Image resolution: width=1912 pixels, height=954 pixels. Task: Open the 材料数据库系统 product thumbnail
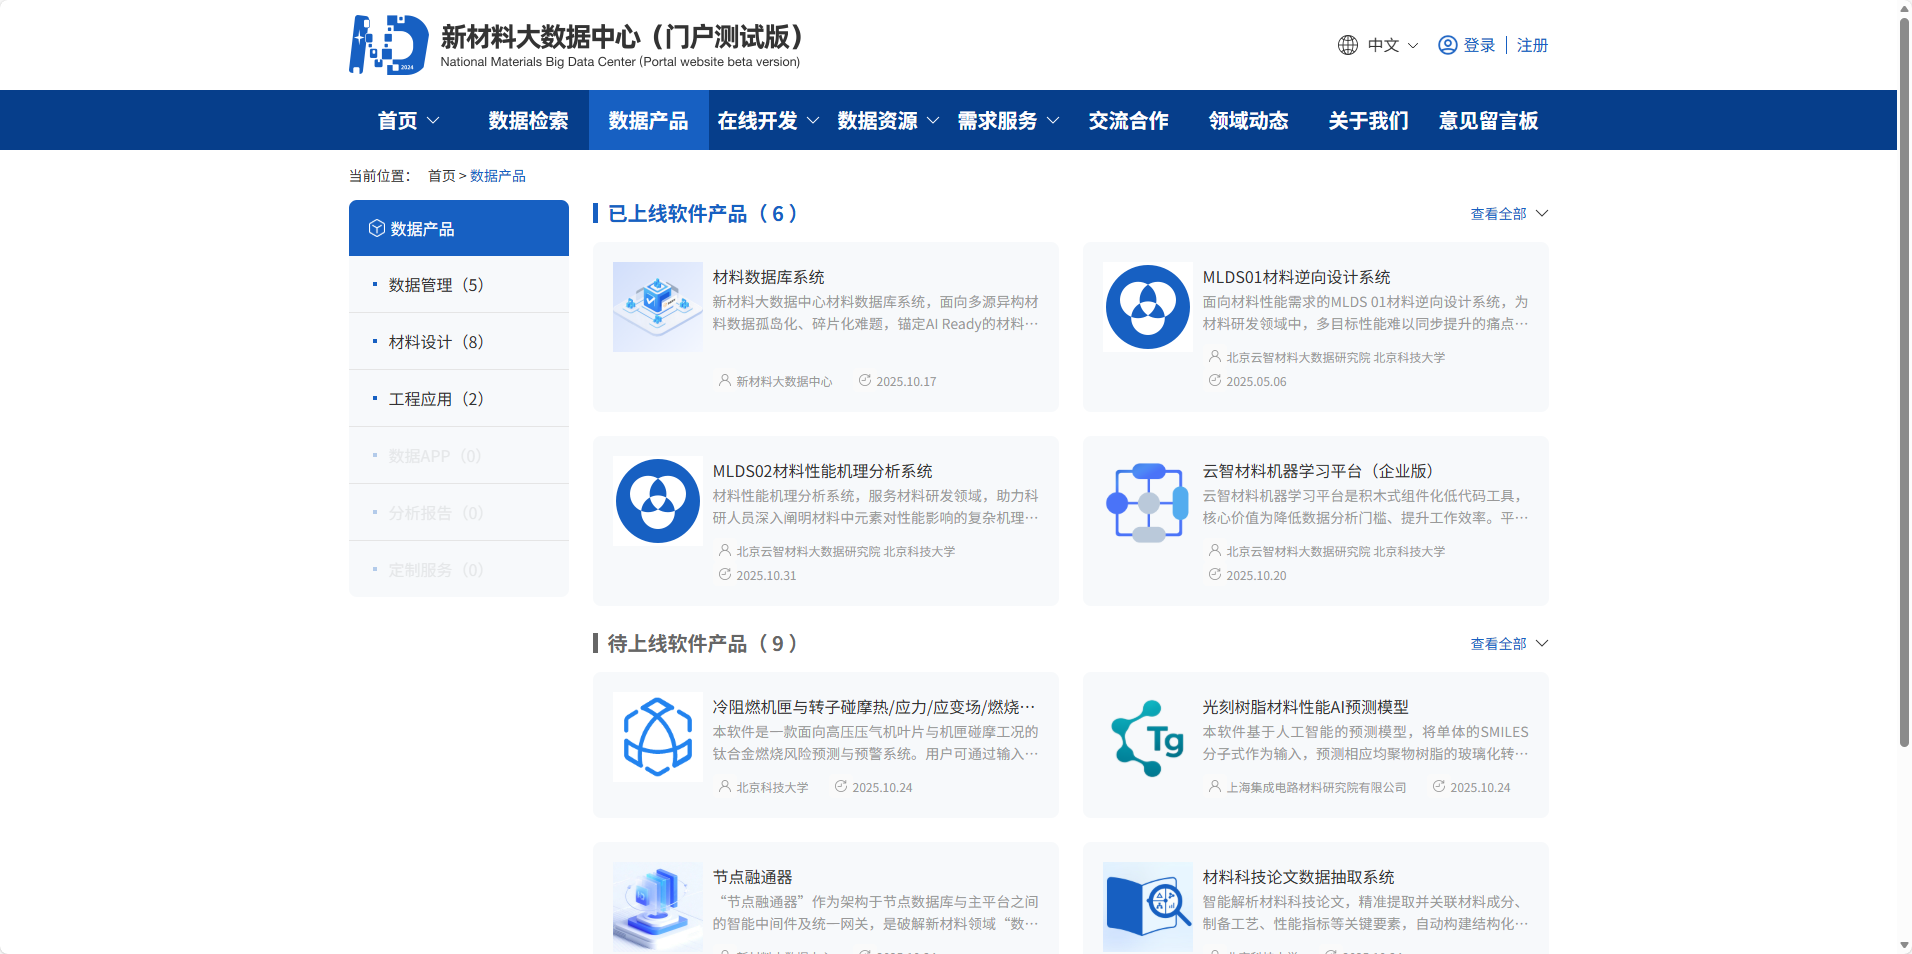coord(657,307)
